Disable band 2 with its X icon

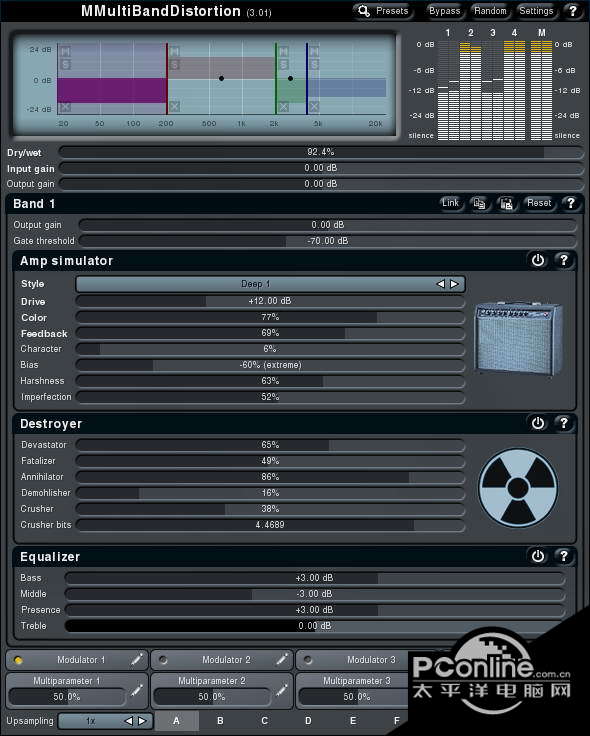click(175, 107)
